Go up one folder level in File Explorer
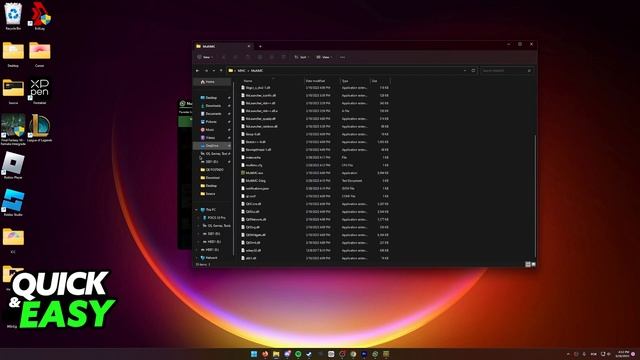640x360 pixels. pyautogui.click(x=221, y=71)
